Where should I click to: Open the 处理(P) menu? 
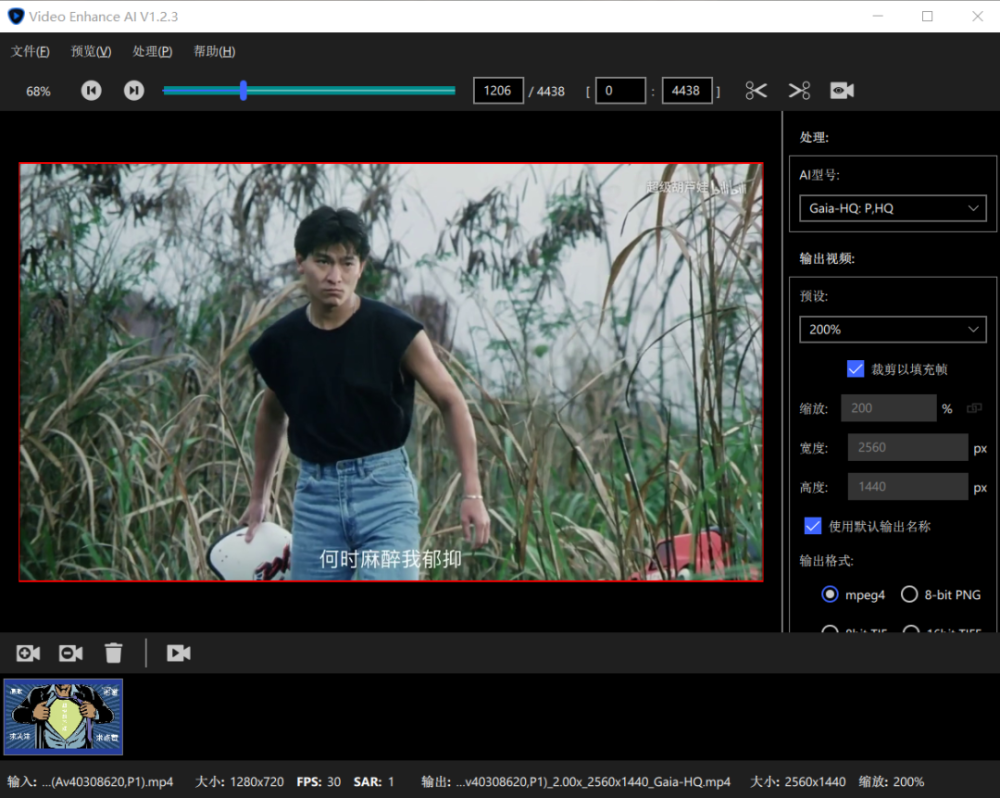pyautogui.click(x=152, y=52)
